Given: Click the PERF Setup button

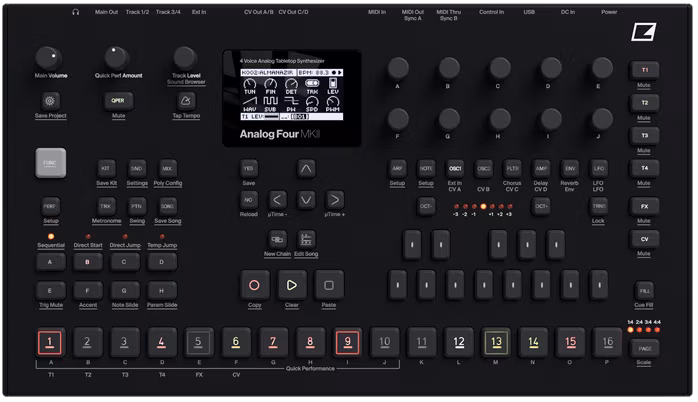Looking at the screenshot, I should pos(50,206).
